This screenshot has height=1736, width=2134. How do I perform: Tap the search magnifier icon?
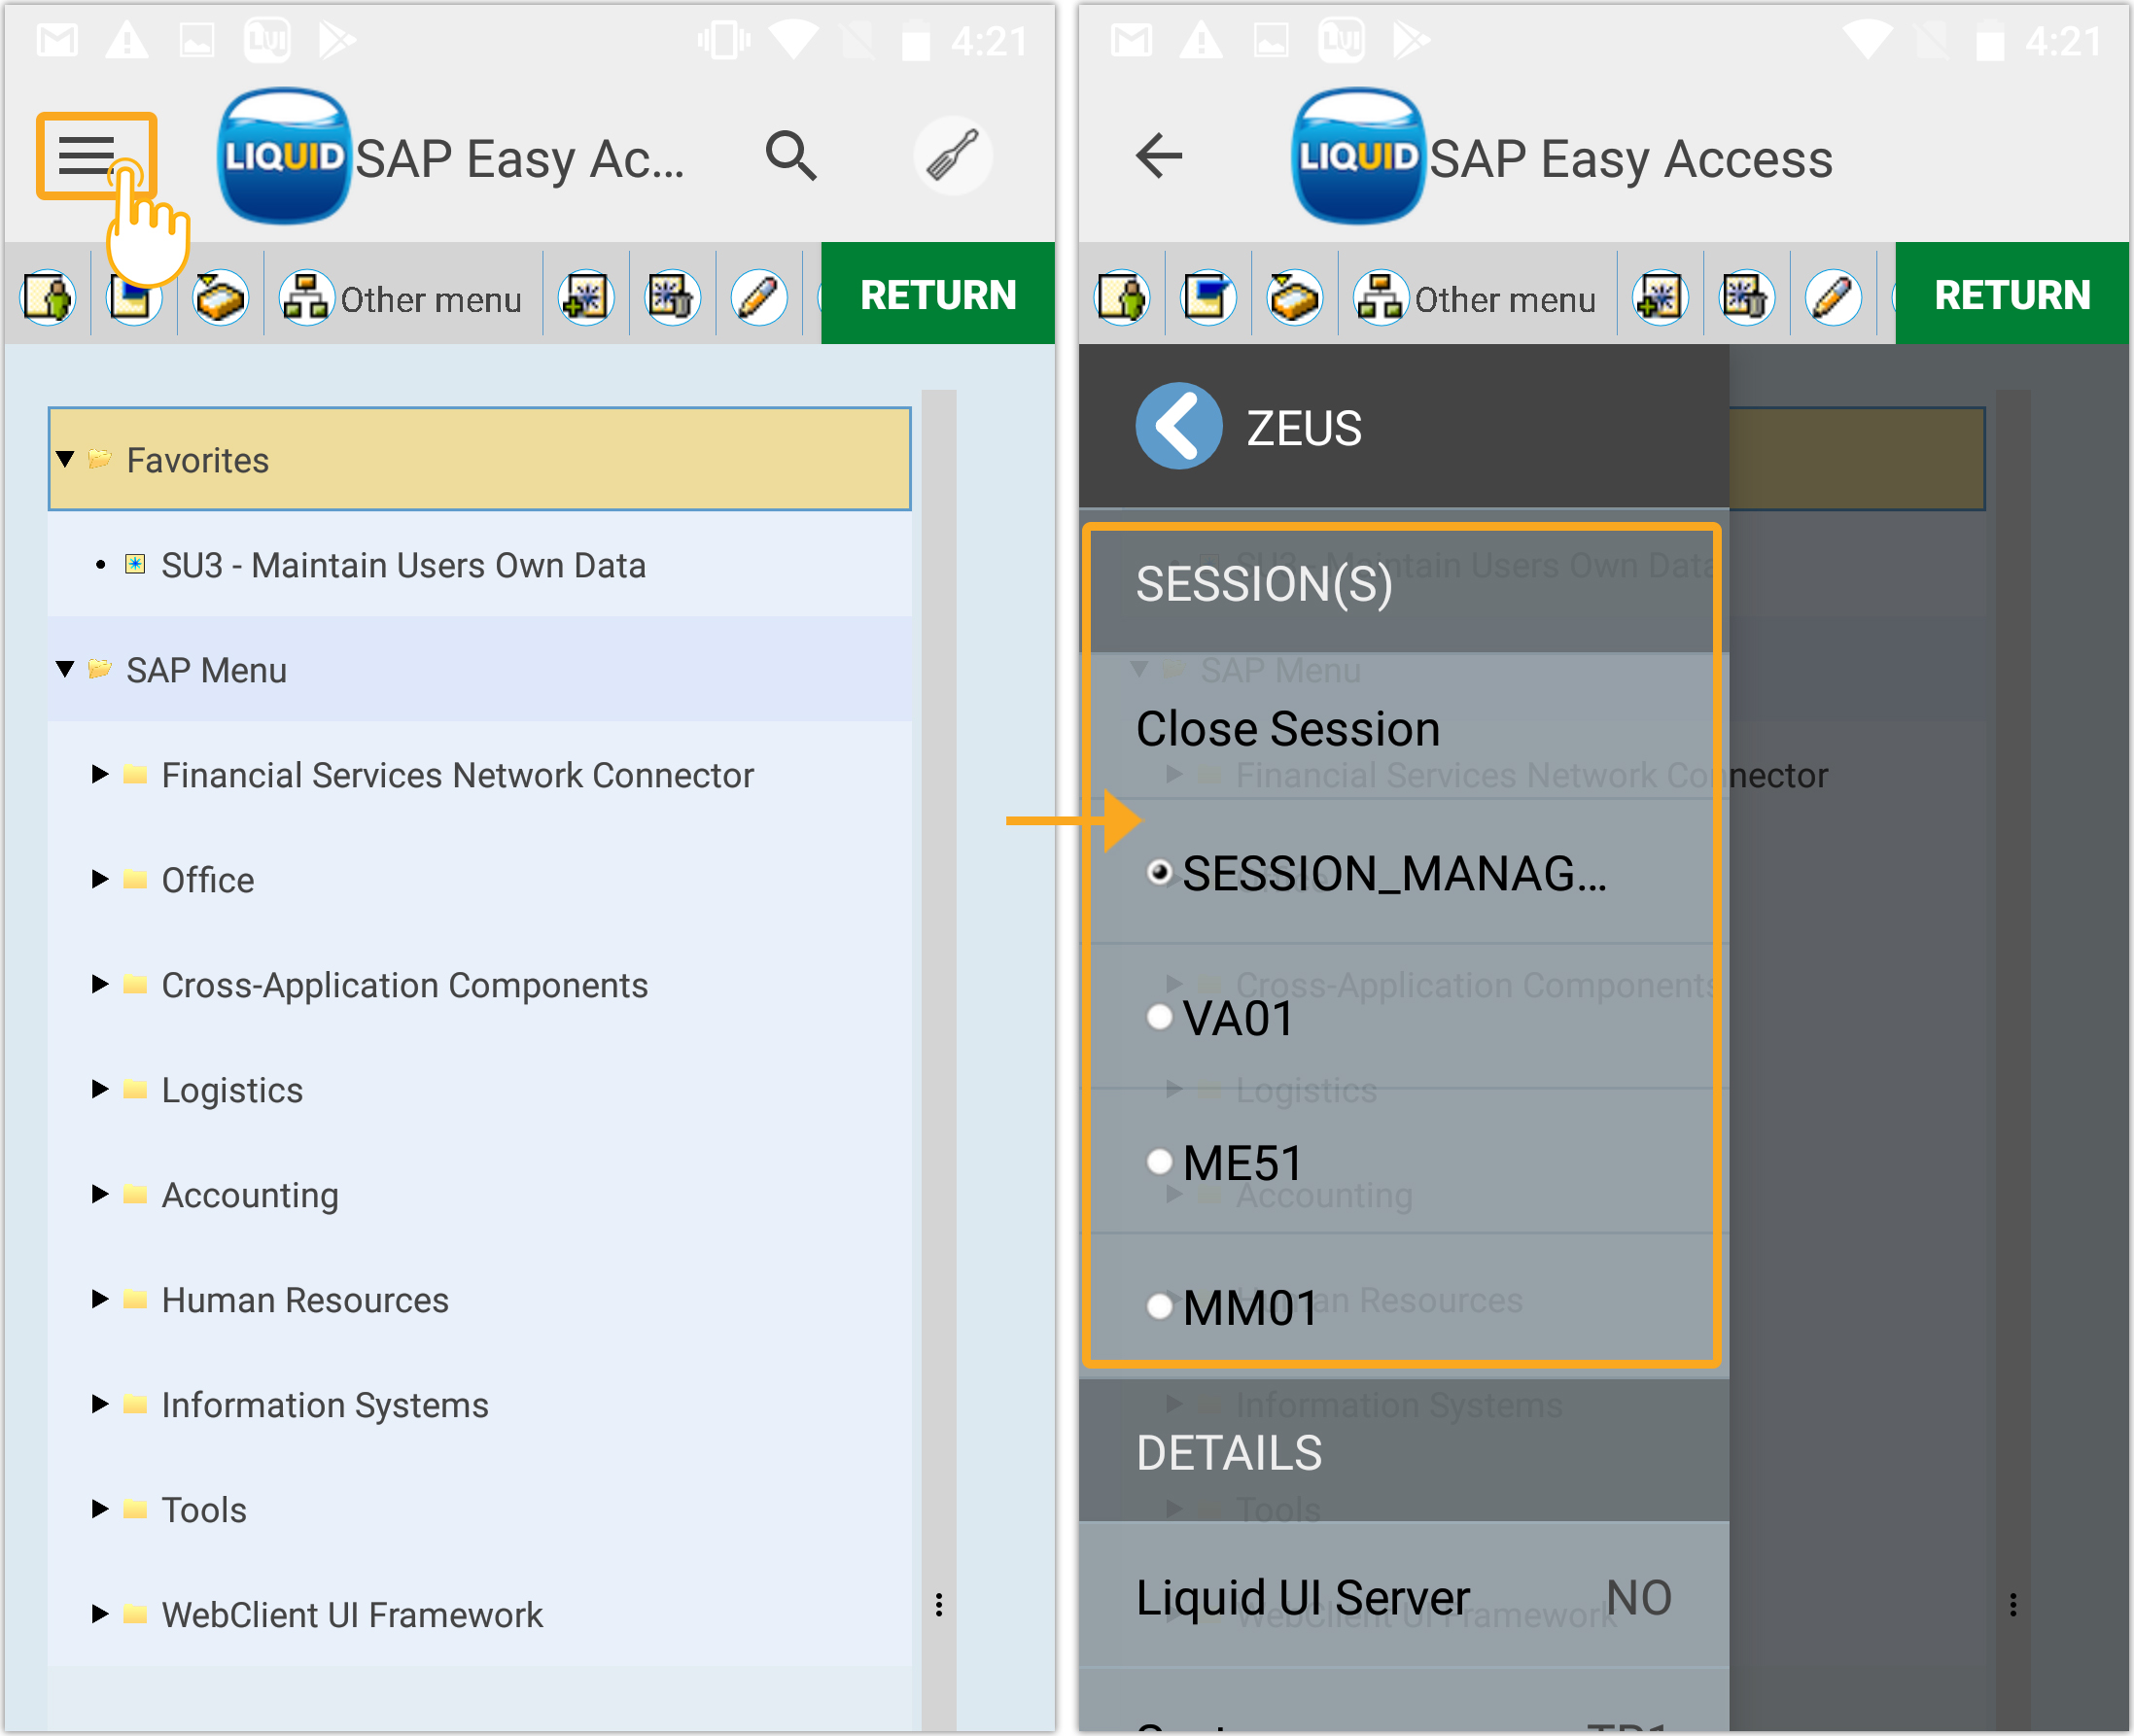click(790, 156)
